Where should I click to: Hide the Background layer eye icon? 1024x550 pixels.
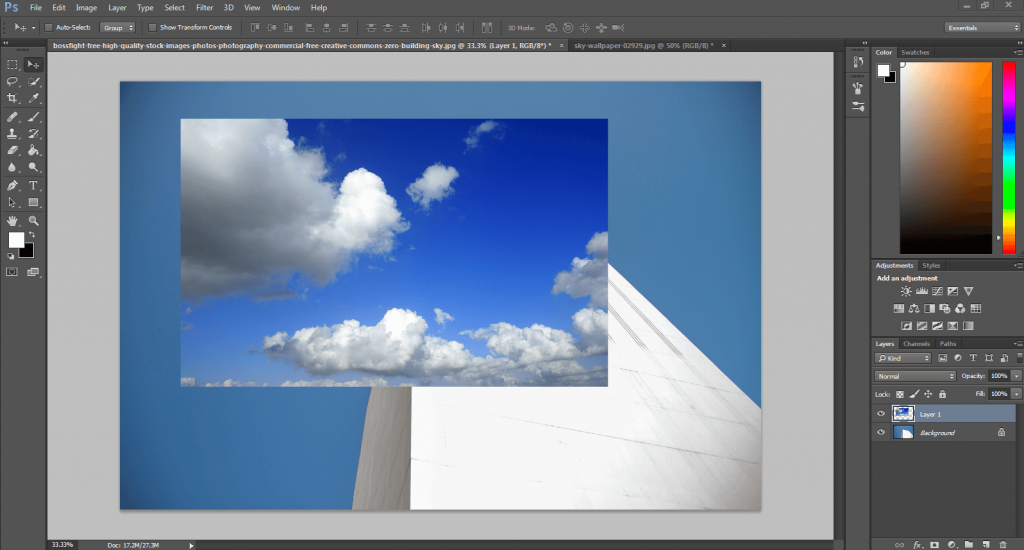(880, 432)
